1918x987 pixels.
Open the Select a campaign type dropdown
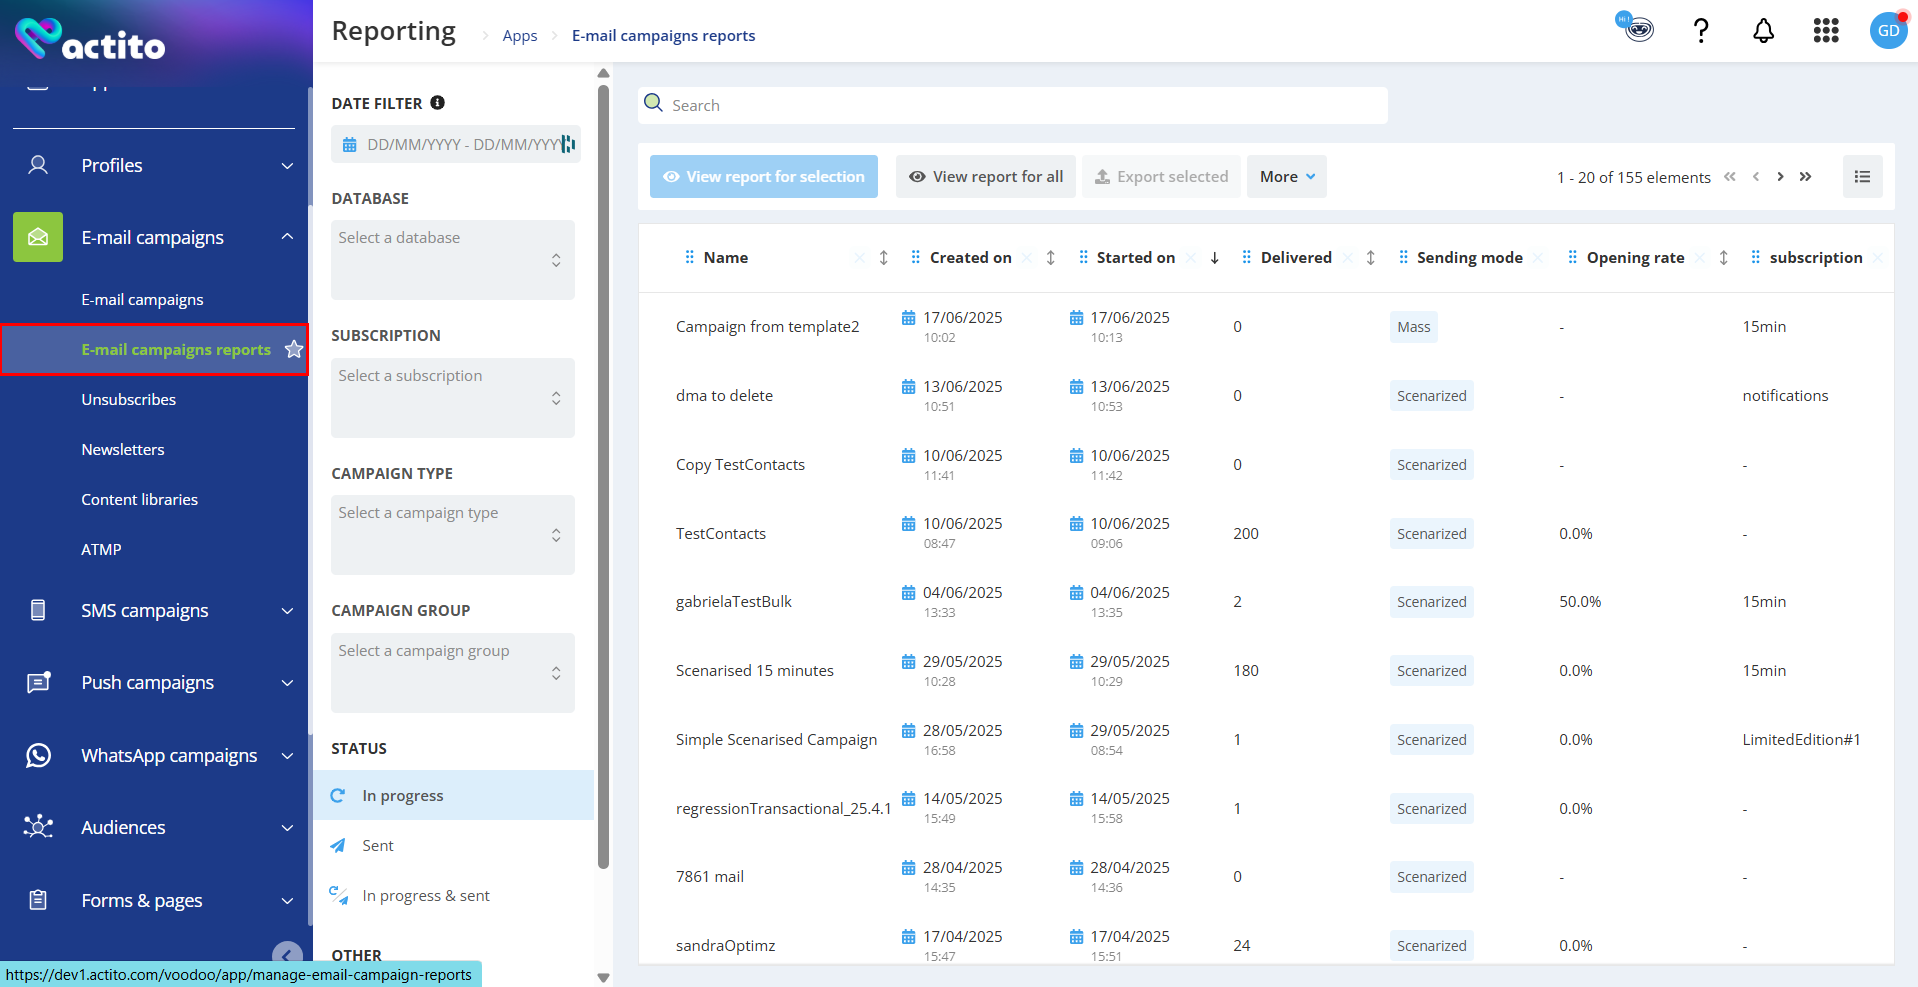[453, 535]
